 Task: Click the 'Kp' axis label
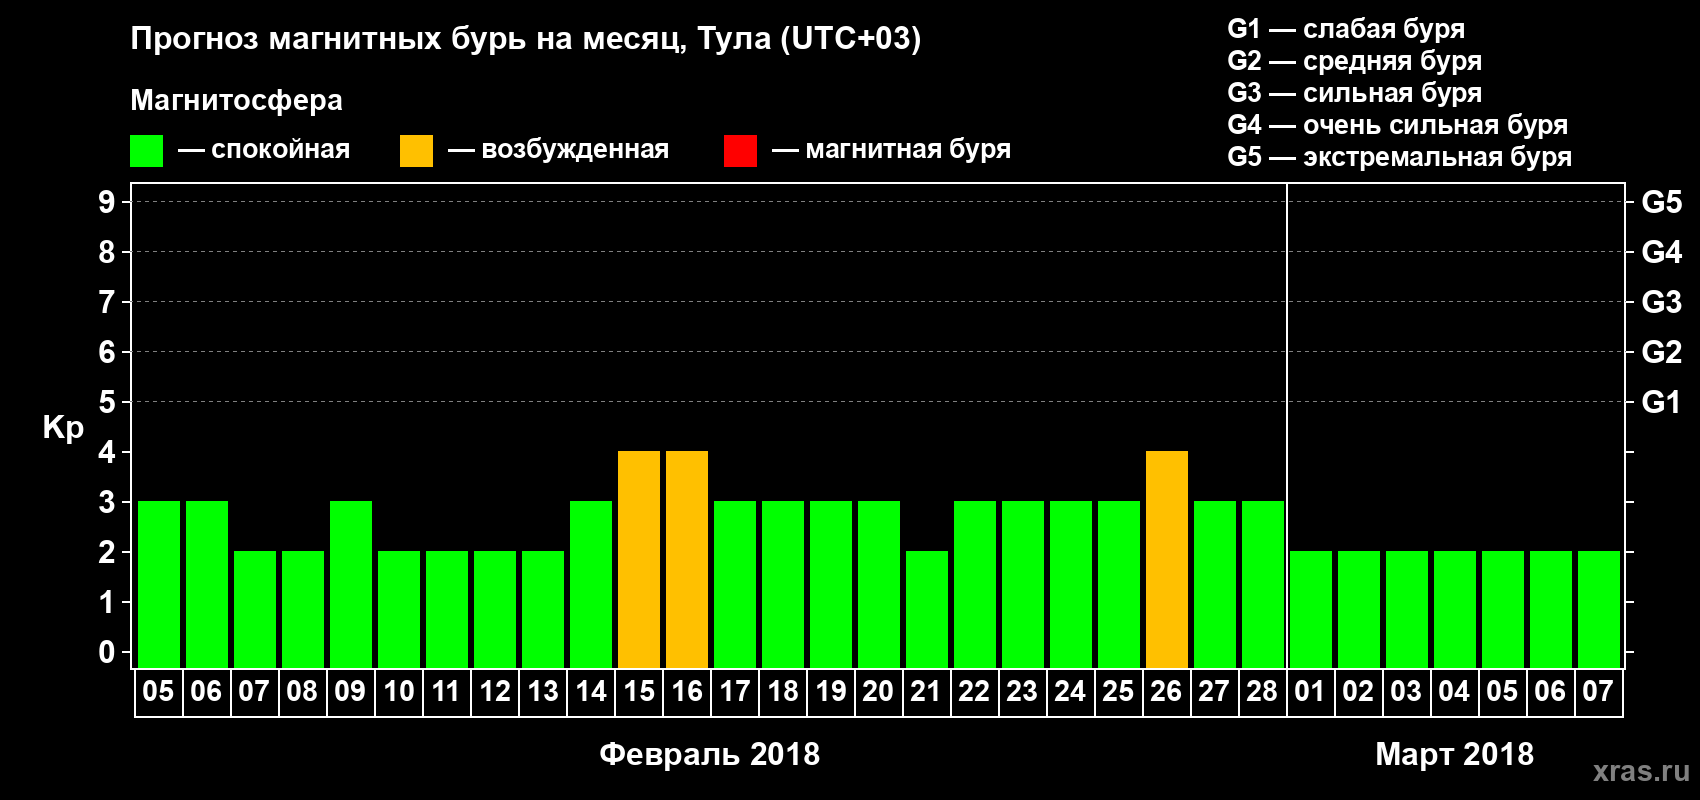coord(63,428)
